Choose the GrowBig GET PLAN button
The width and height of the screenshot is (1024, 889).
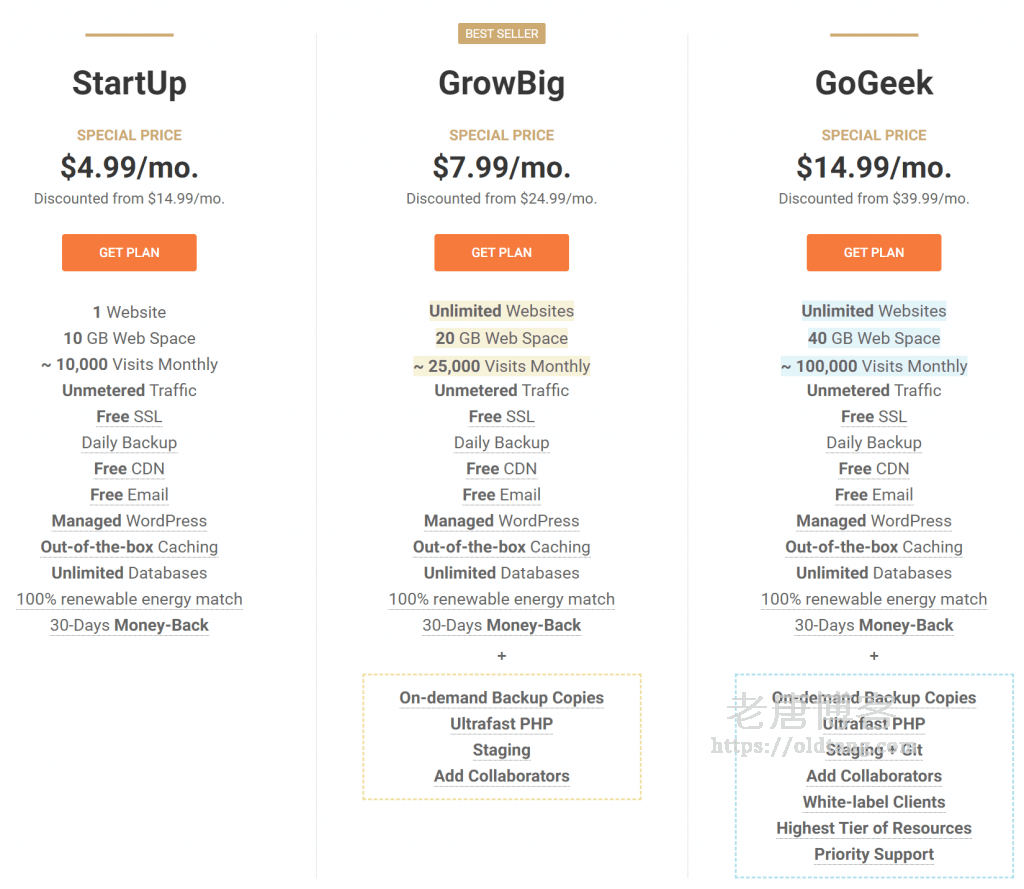[x=501, y=253]
